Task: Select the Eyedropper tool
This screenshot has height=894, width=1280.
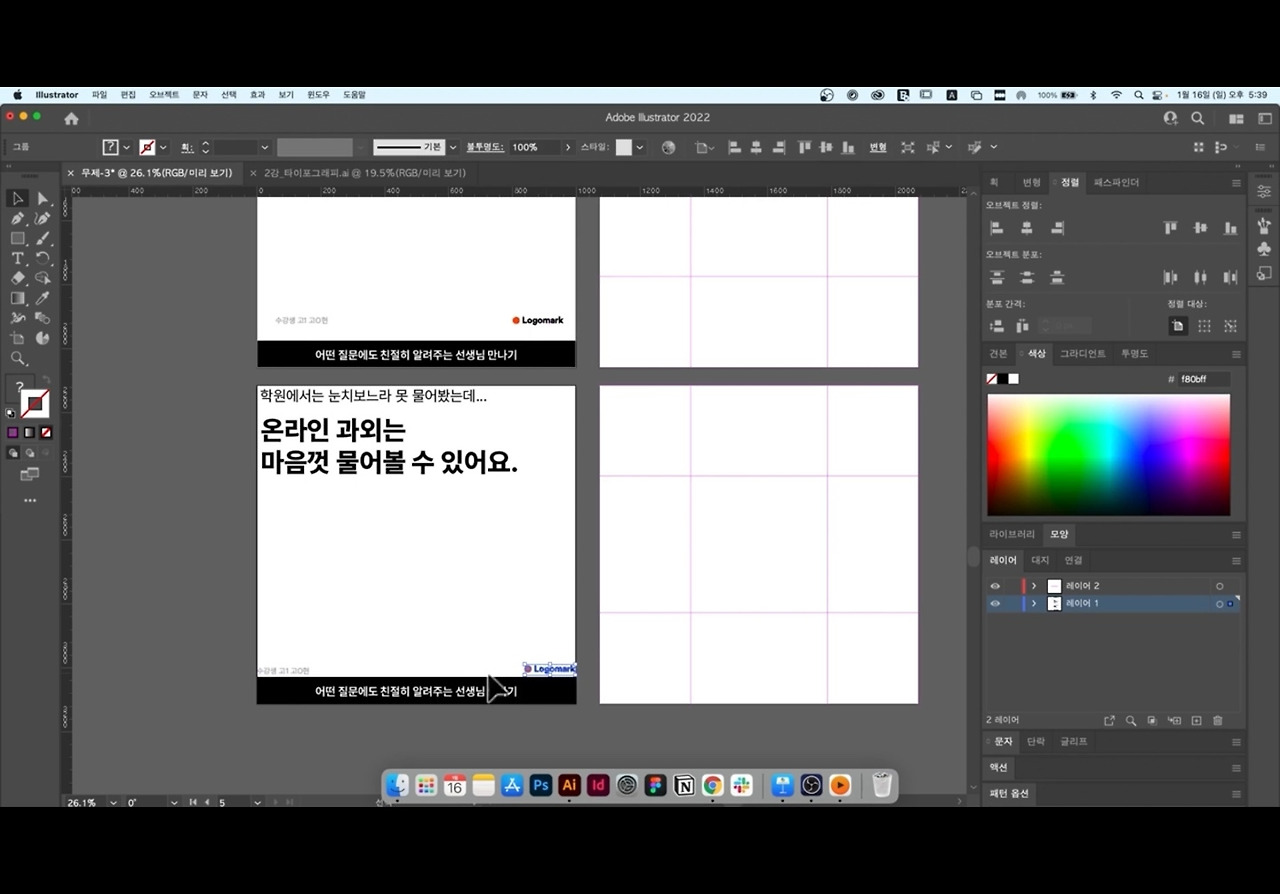Action: (43, 299)
